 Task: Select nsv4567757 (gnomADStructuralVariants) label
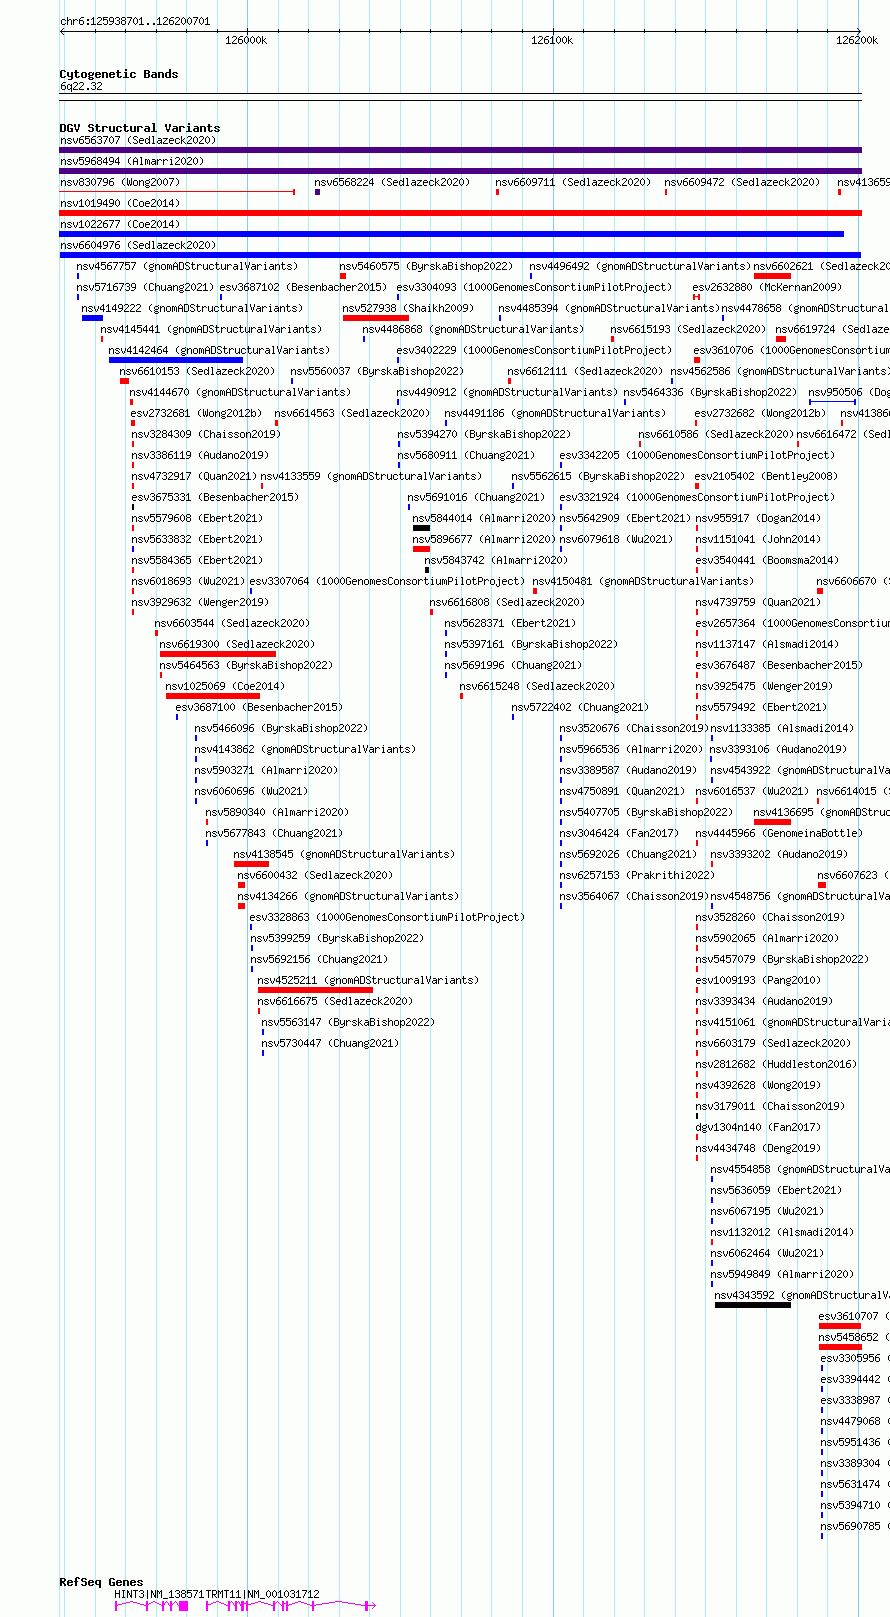[x=187, y=266]
